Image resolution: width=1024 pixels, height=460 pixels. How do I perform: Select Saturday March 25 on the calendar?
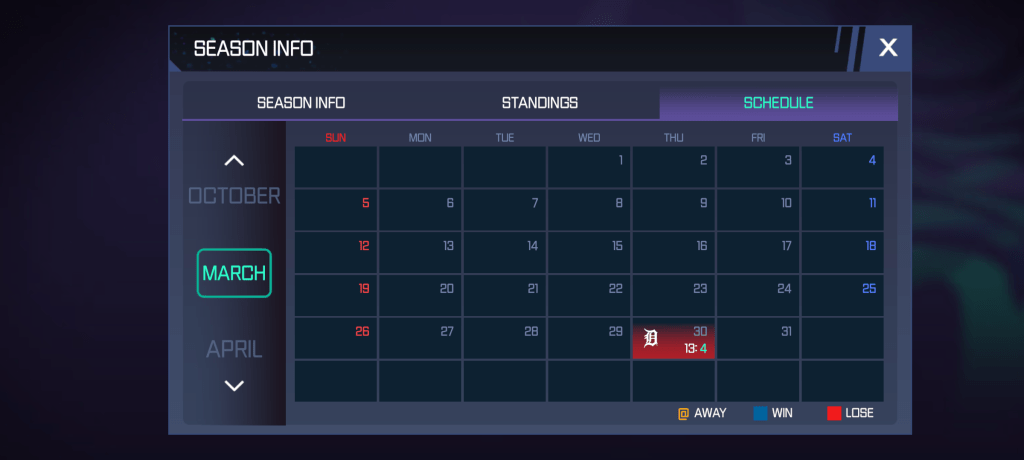pos(842,295)
